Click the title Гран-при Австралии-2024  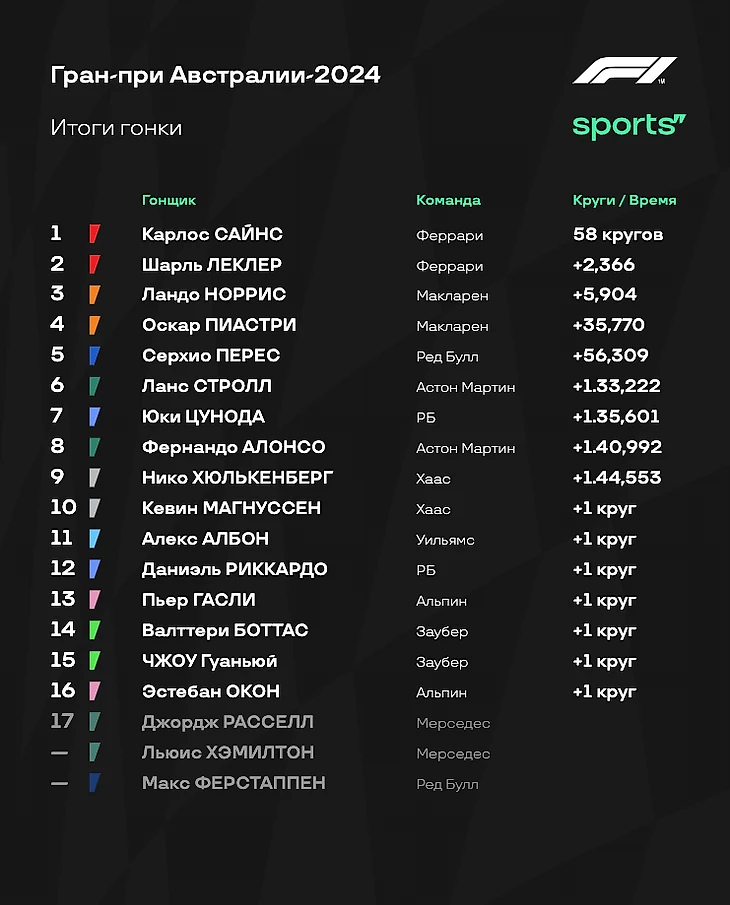pos(215,75)
